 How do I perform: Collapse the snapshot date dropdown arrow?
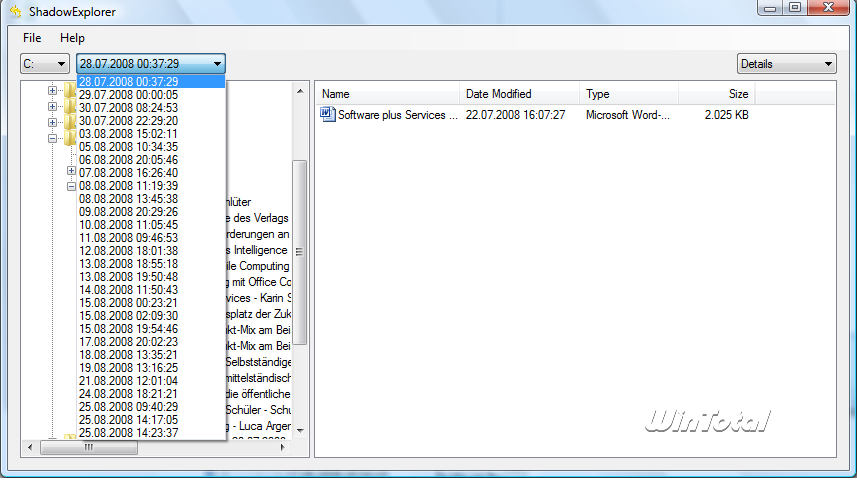[218, 64]
